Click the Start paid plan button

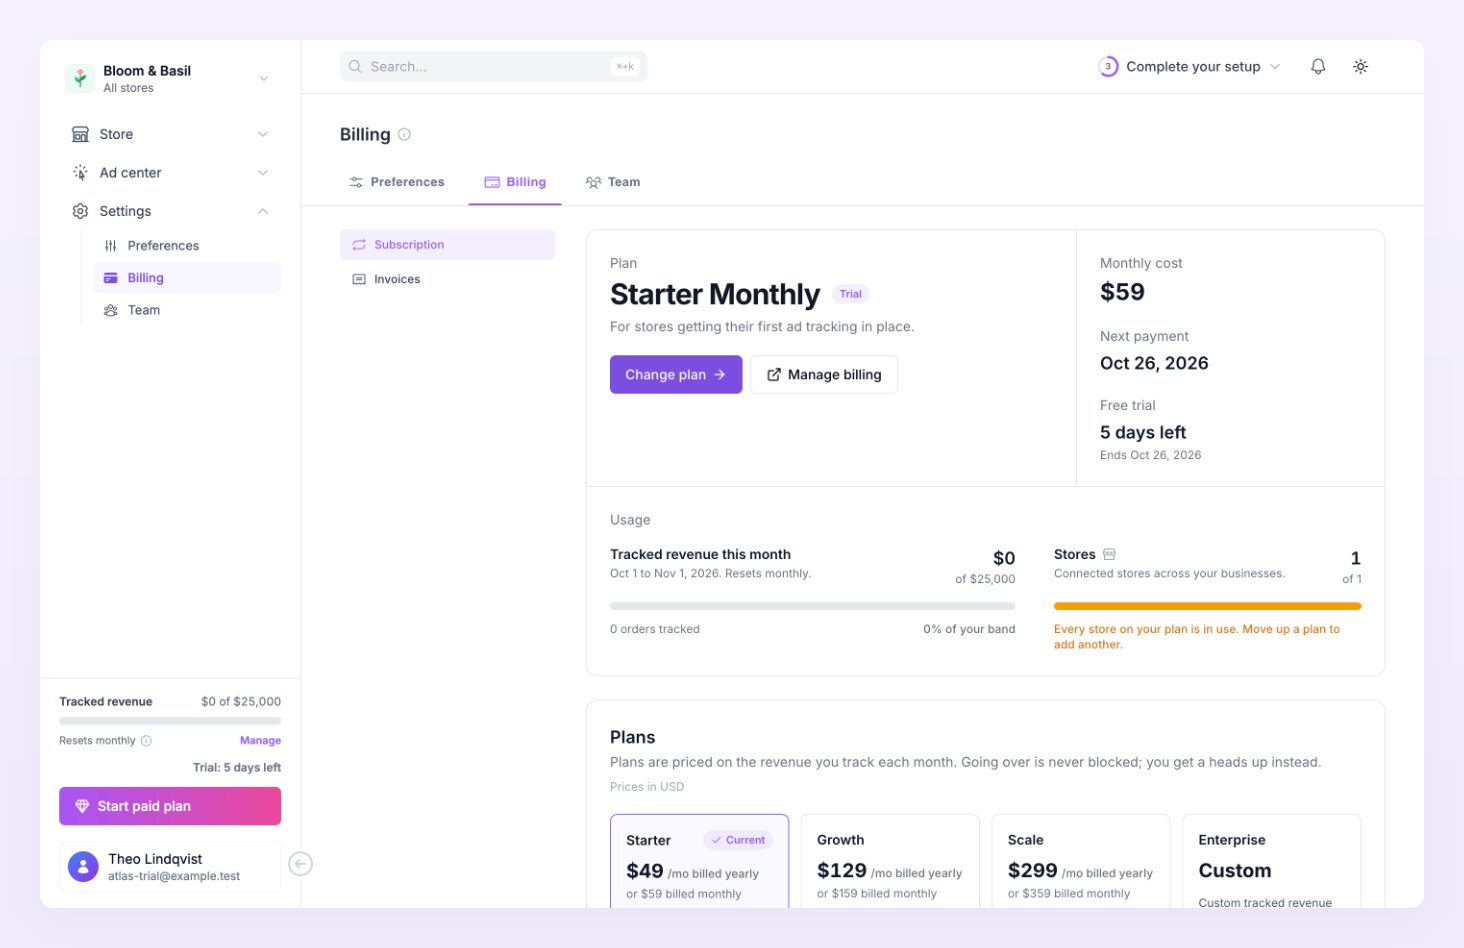point(170,806)
